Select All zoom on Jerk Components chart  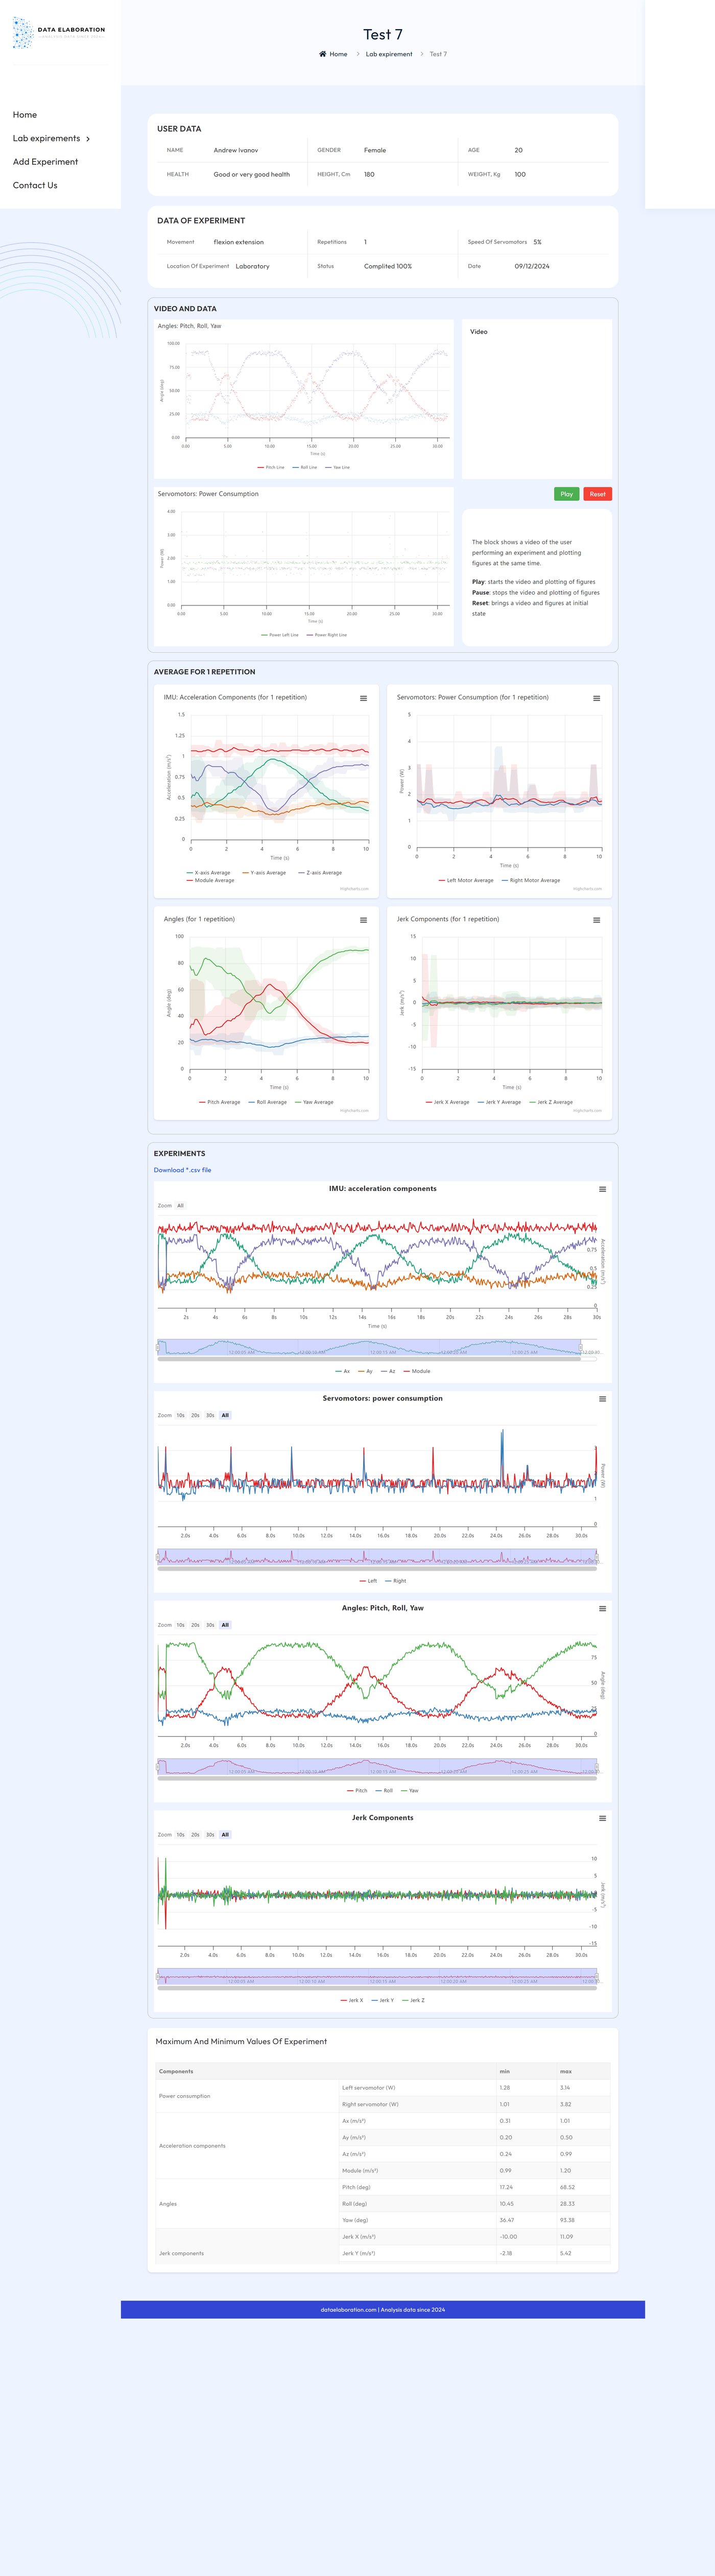[x=225, y=1835]
